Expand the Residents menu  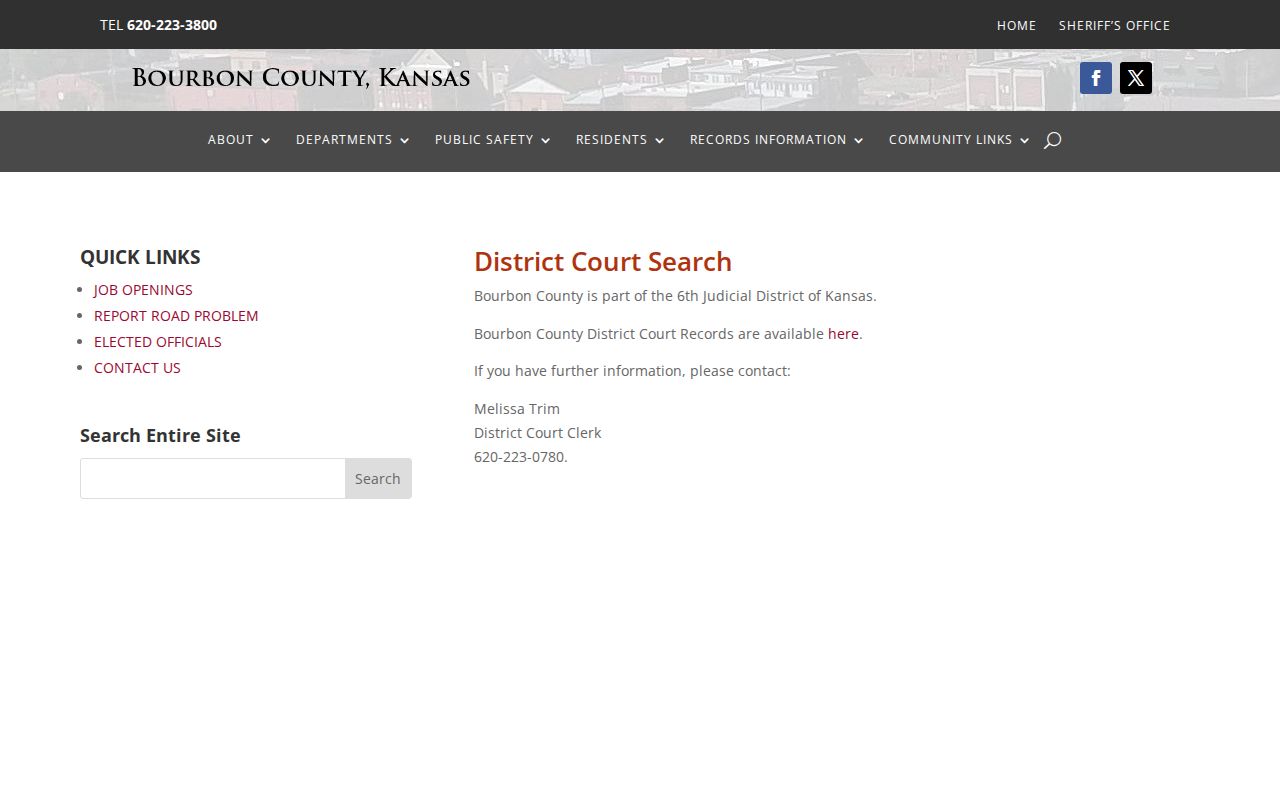point(620,140)
